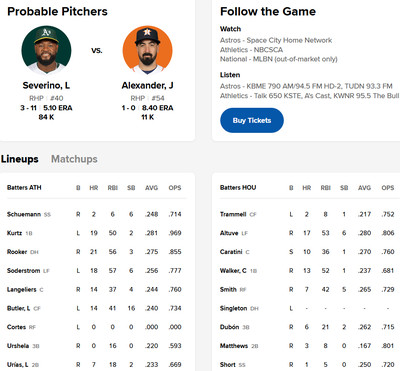This screenshot has width=400, height=371.
Task: Click Alexander's player headshot photo
Action: click(147, 50)
